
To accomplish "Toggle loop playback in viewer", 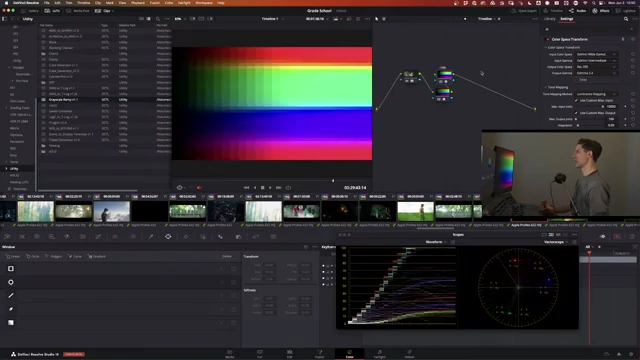I will (288, 188).
